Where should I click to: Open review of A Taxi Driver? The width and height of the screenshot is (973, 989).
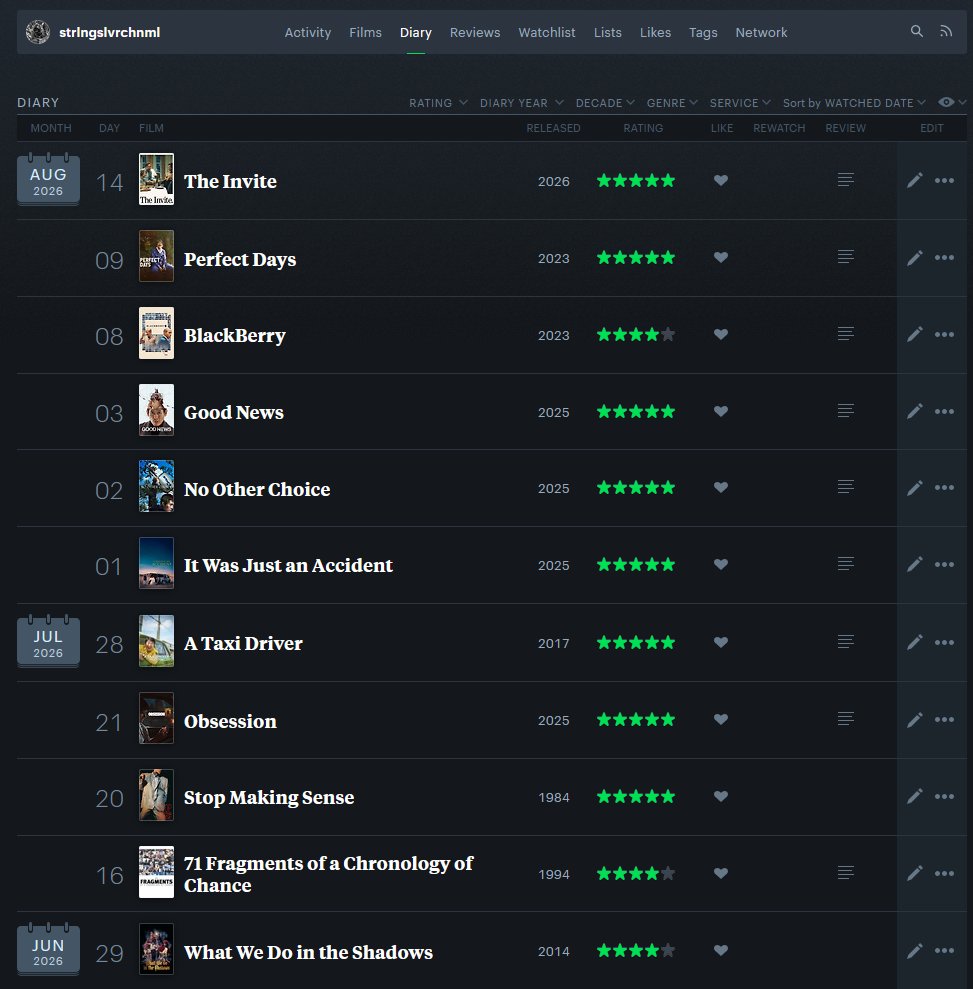pyautogui.click(x=846, y=642)
